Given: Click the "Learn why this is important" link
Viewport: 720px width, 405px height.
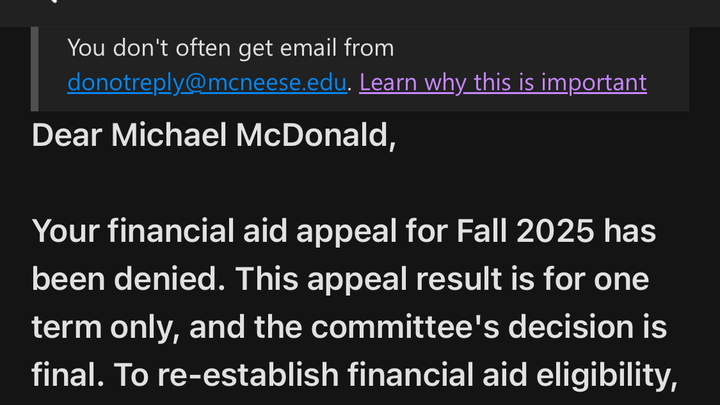Looking at the screenshot, I should pyautogui.click(x=503, y=82).
